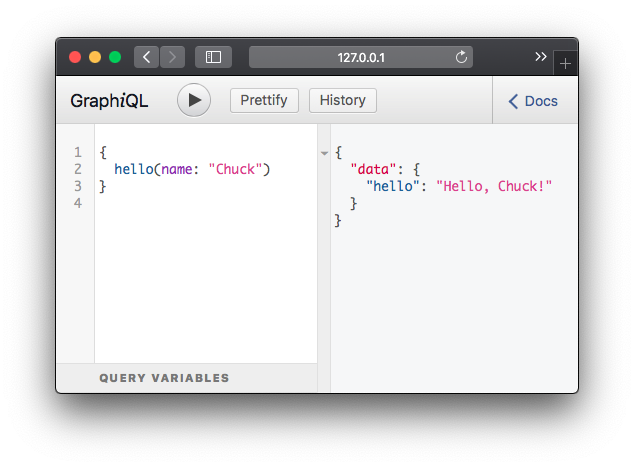The height and width of the screenshot is (467, 634).
Task: Click inside the query editor after "Chuck"
Action: coord(263,169)
